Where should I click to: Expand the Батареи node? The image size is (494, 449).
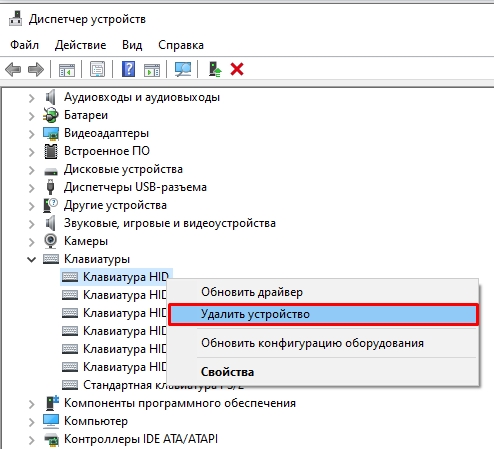pos(32,116)
